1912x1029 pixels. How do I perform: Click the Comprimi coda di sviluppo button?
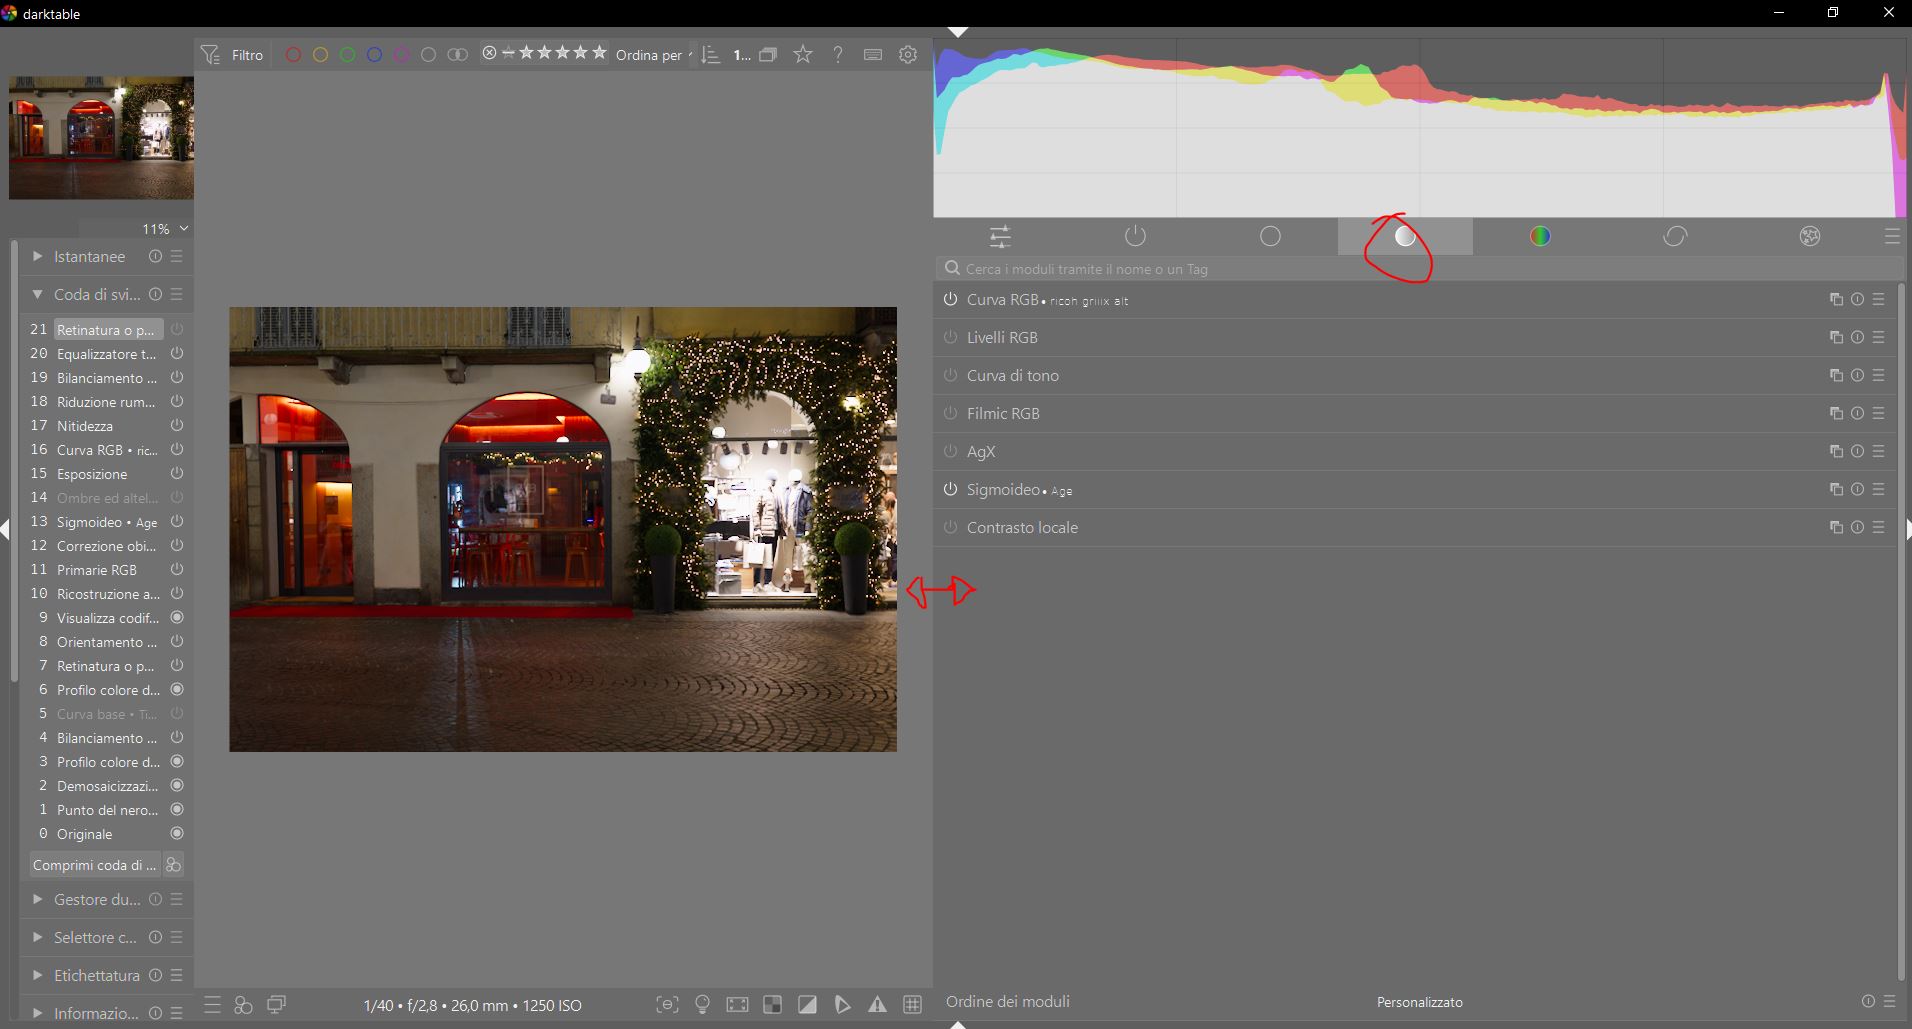(x=95, y=865)
